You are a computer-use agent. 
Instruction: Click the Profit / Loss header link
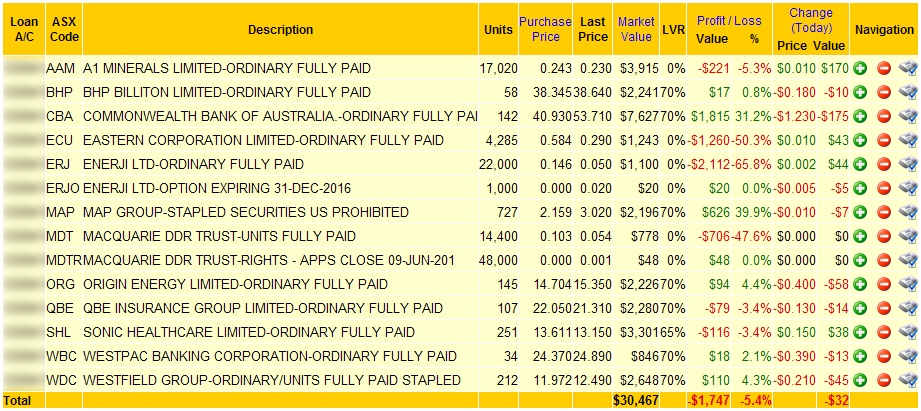coord(729,21)
